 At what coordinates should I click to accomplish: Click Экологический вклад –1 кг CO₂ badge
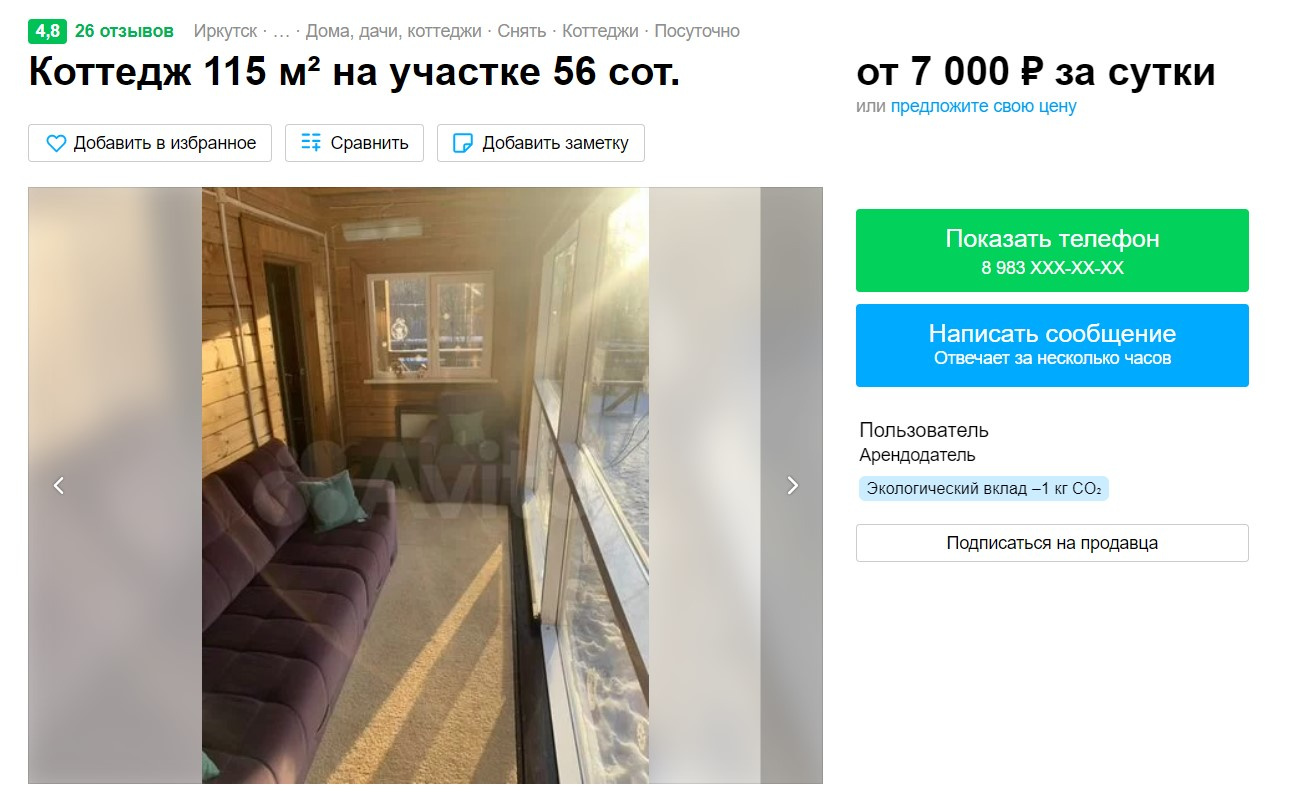(x=984, y=489)
